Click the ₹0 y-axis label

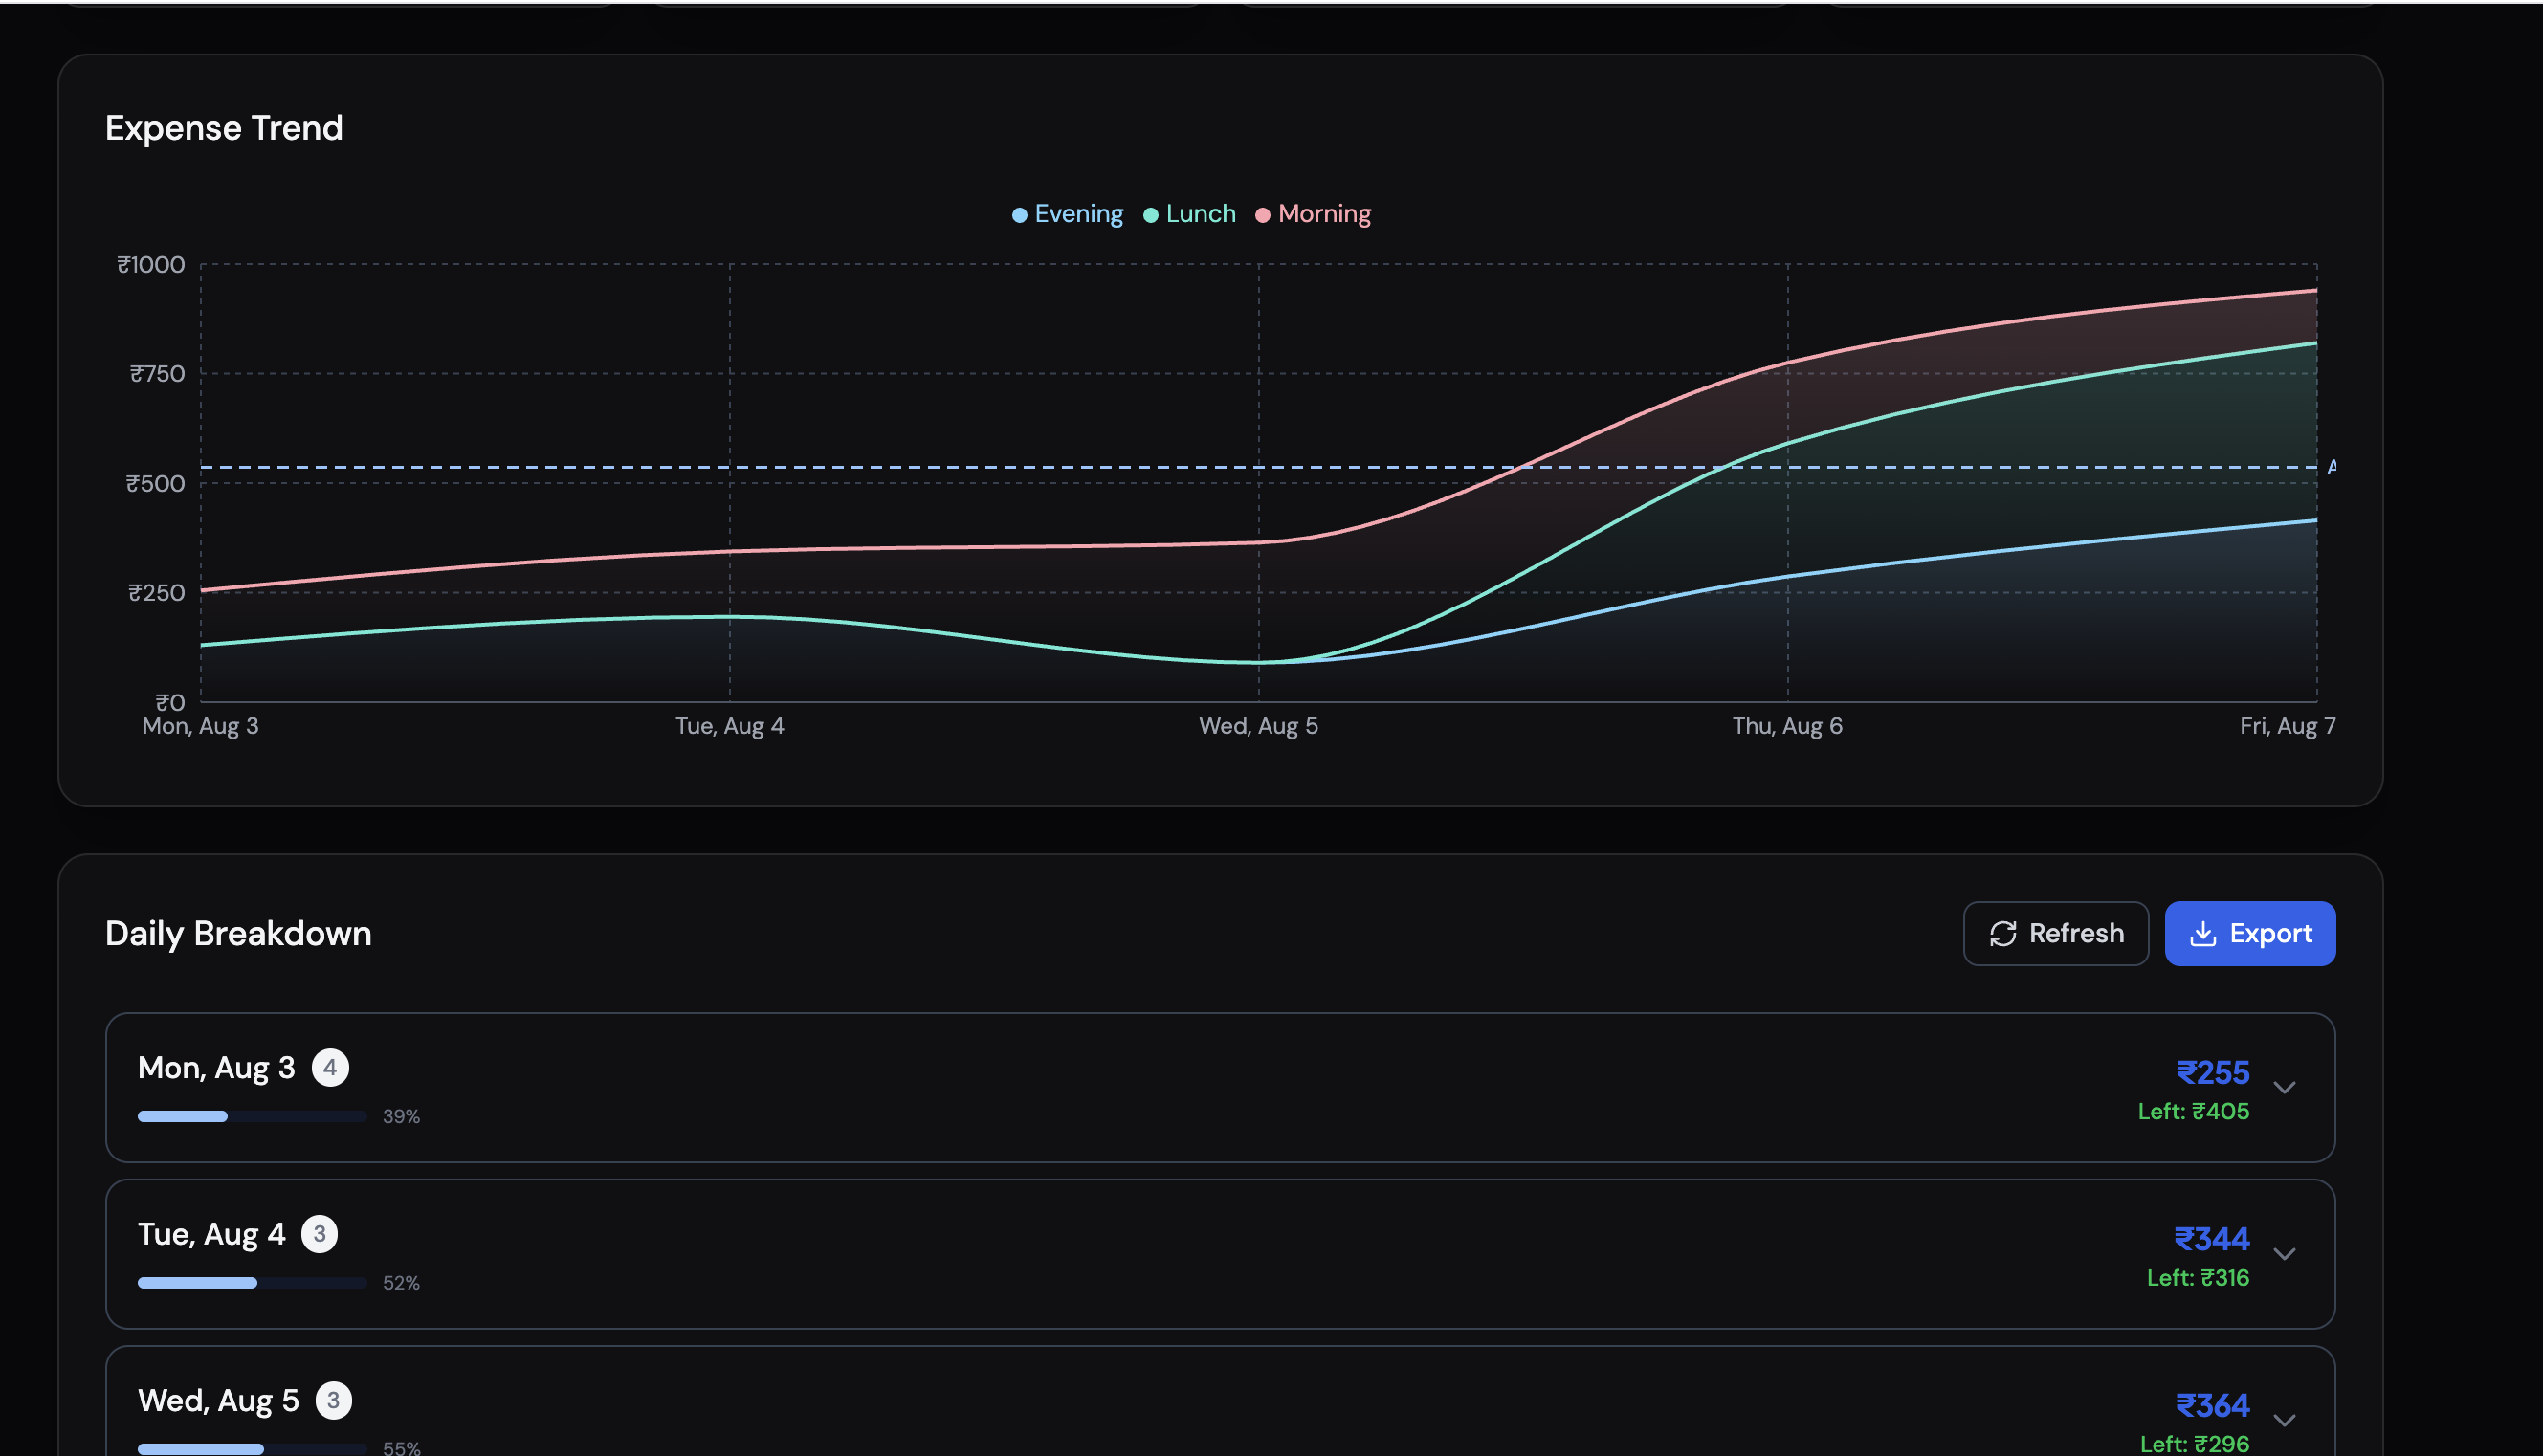coord(170,702)
